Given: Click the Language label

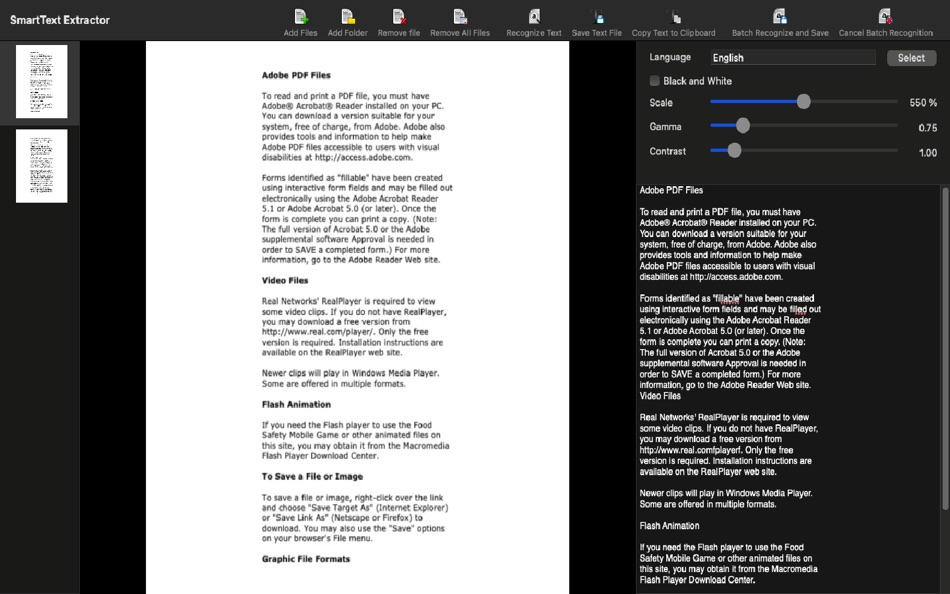Looking at the screenshot, I should [670, 57].
